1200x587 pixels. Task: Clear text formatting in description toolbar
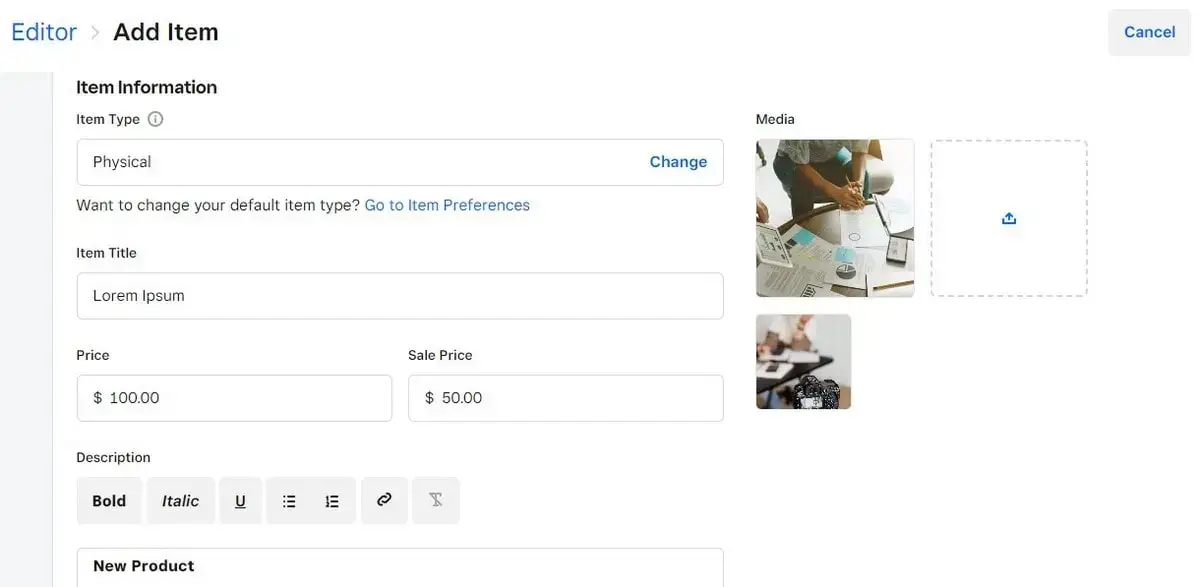click(436, 500)
